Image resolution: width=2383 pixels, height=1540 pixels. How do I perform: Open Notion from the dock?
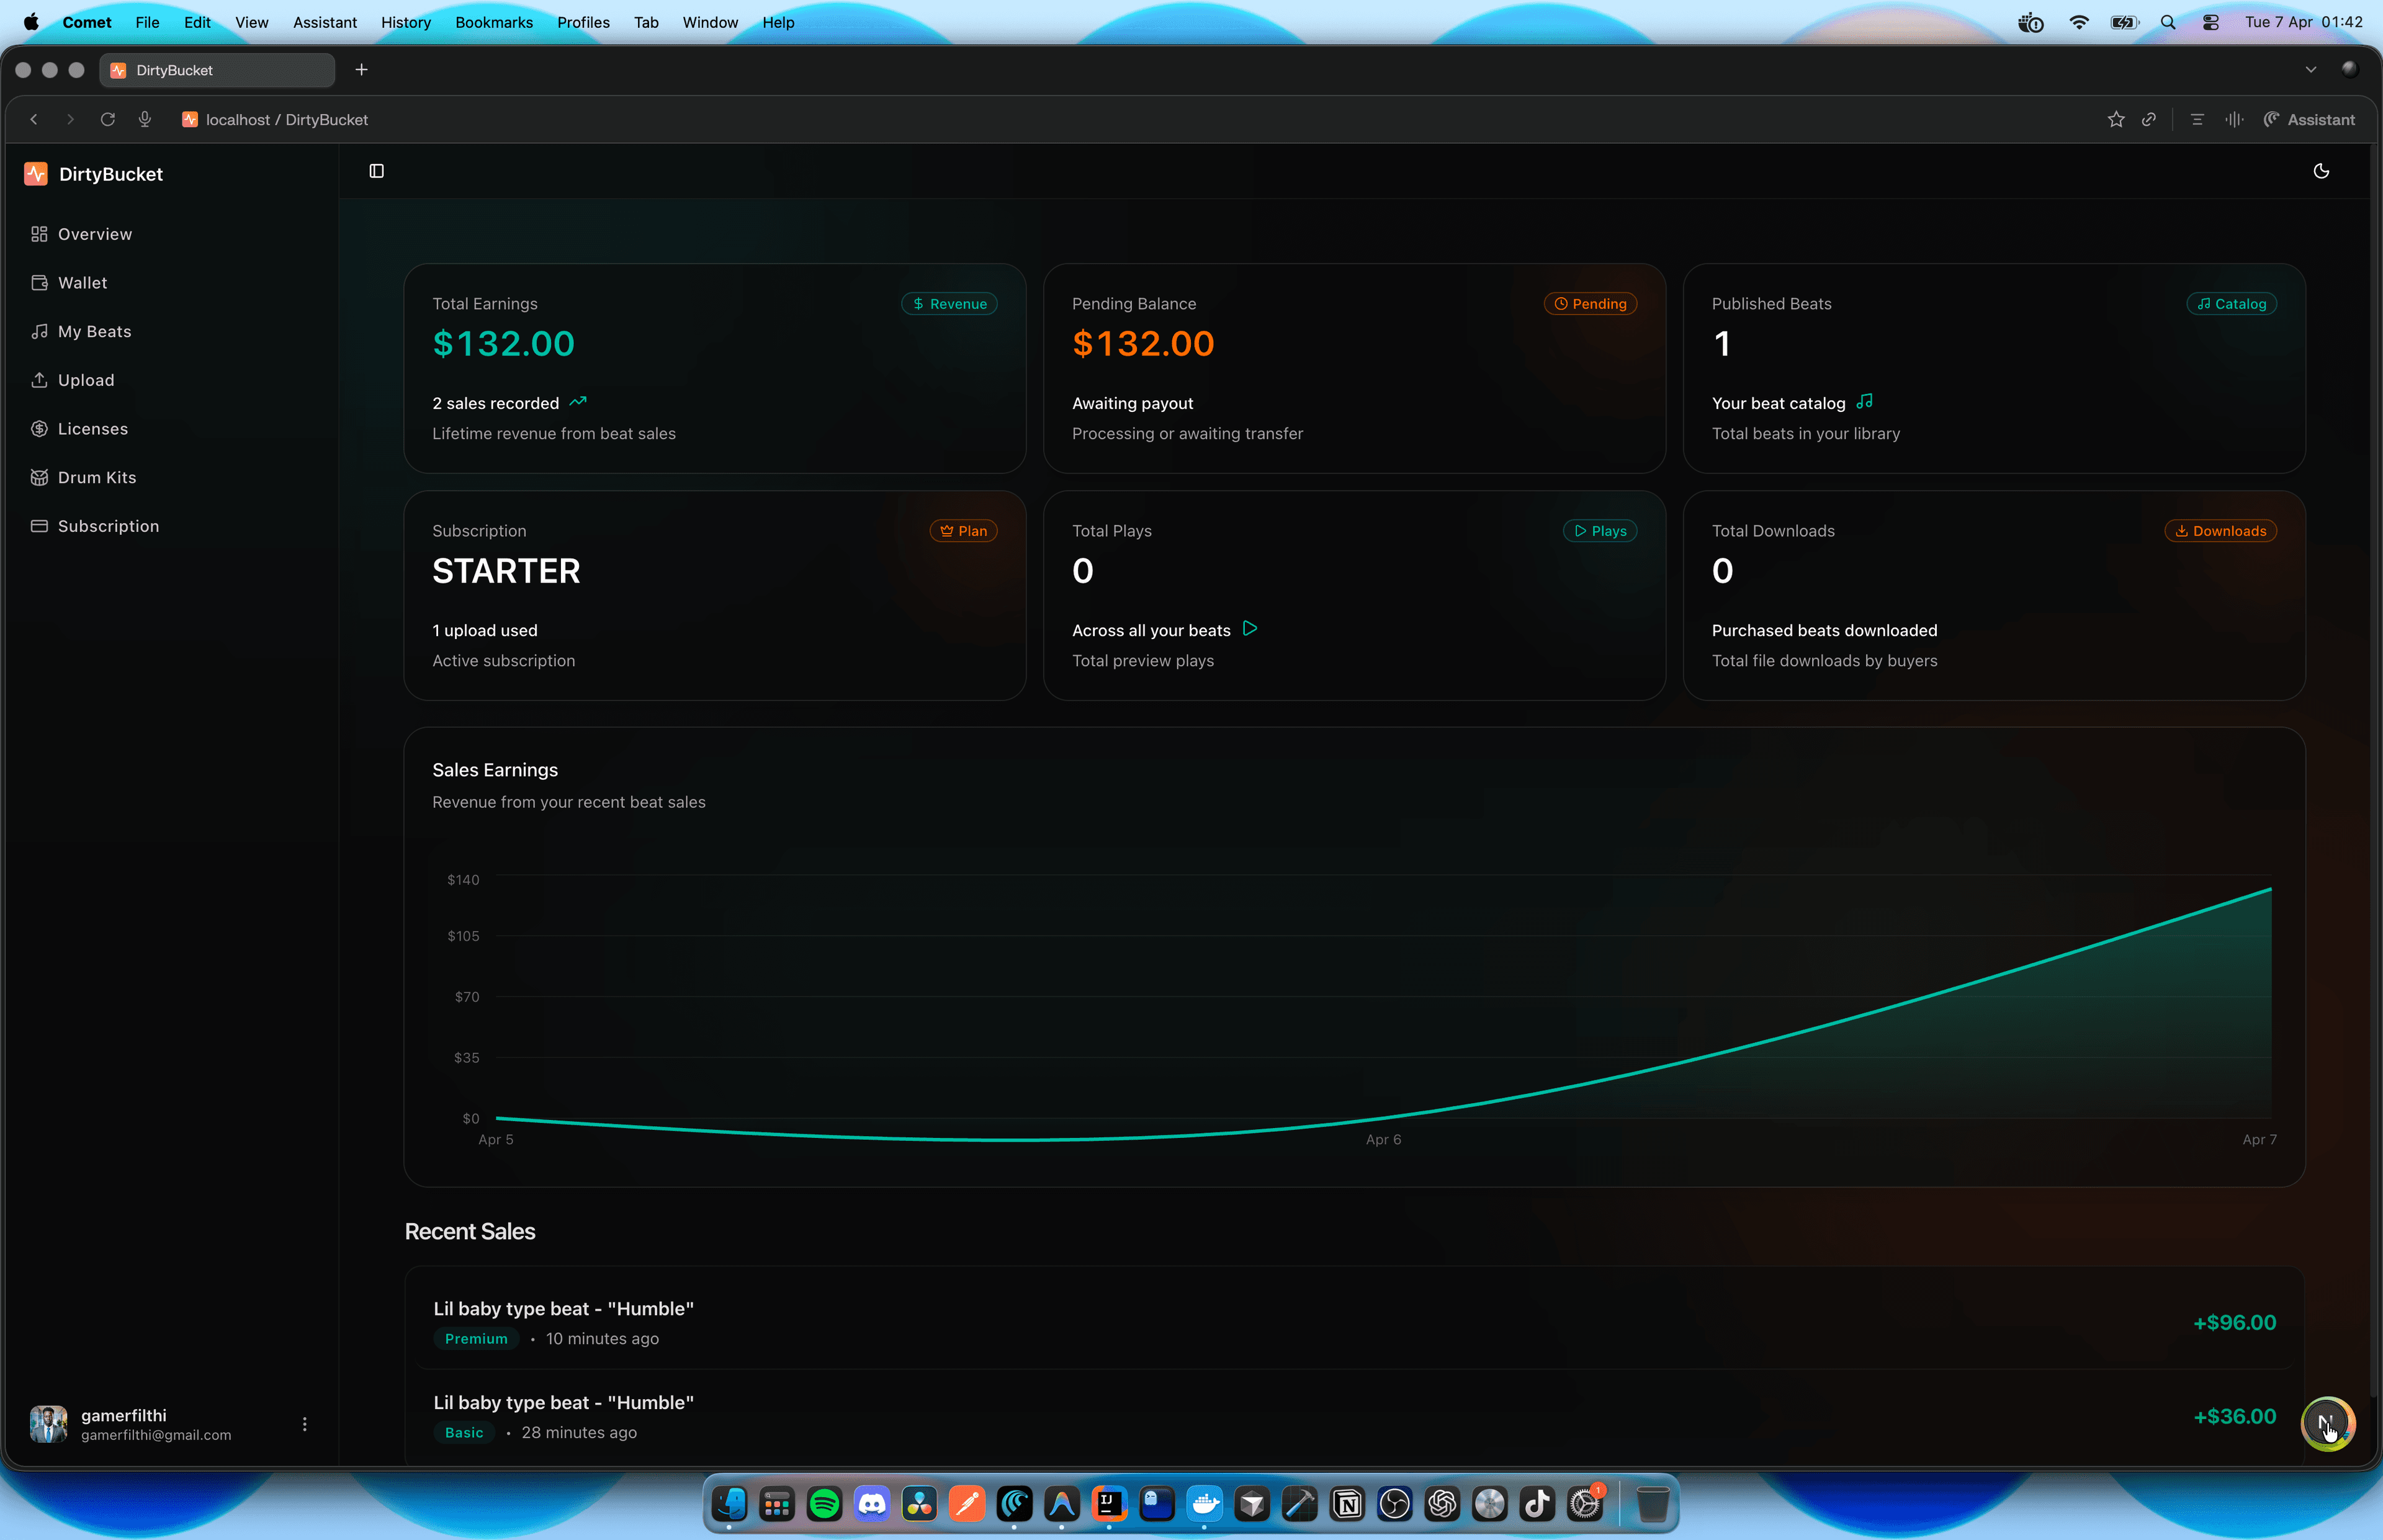click(x=1347, y=1503)
